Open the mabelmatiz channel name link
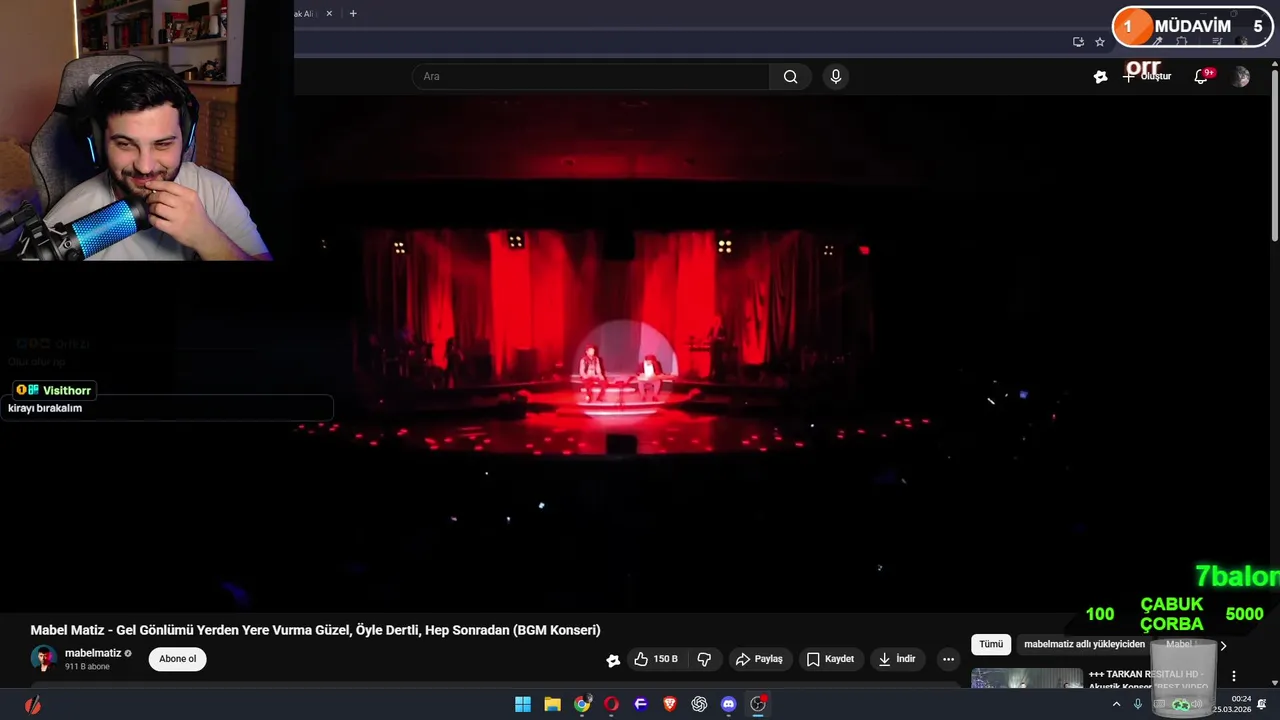Image resolution: width=1280 pixels, height=720 pixels. (x=93, y=653)
